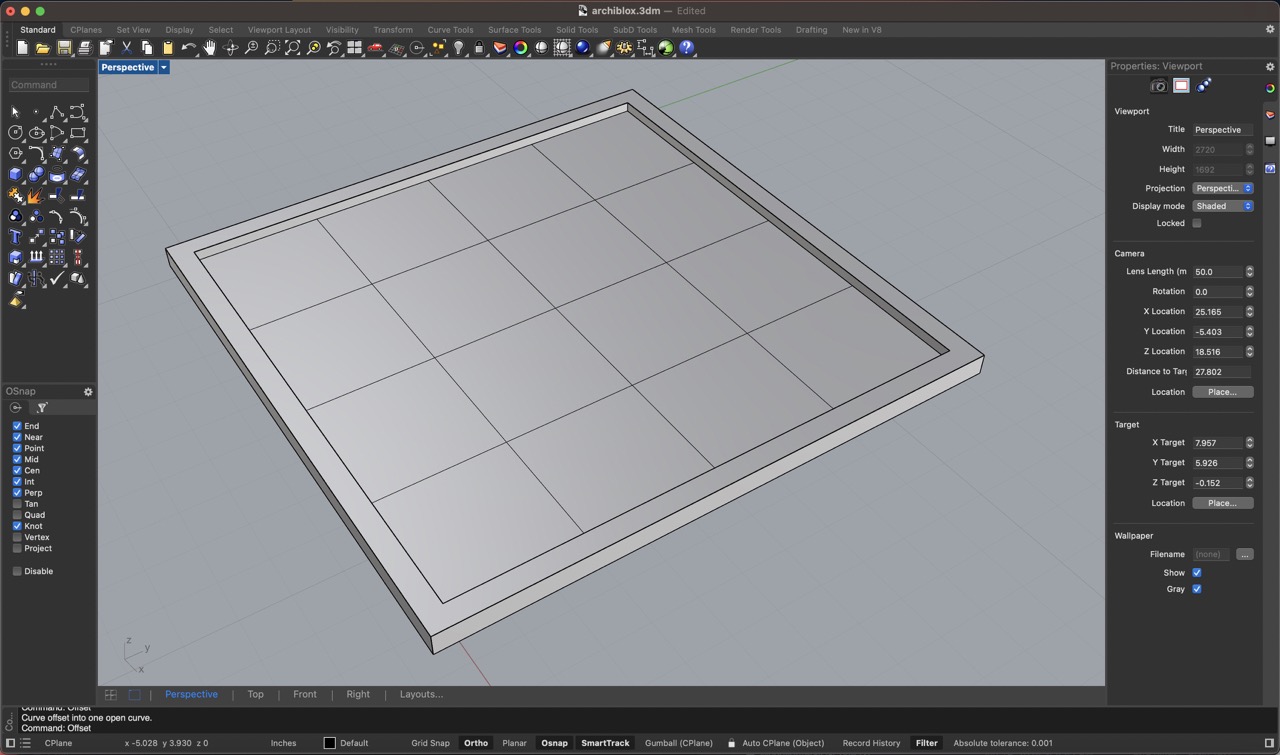The image size is (1280, 755).
Task: Open OSnap panel gear settings
Action: [88, 392]
